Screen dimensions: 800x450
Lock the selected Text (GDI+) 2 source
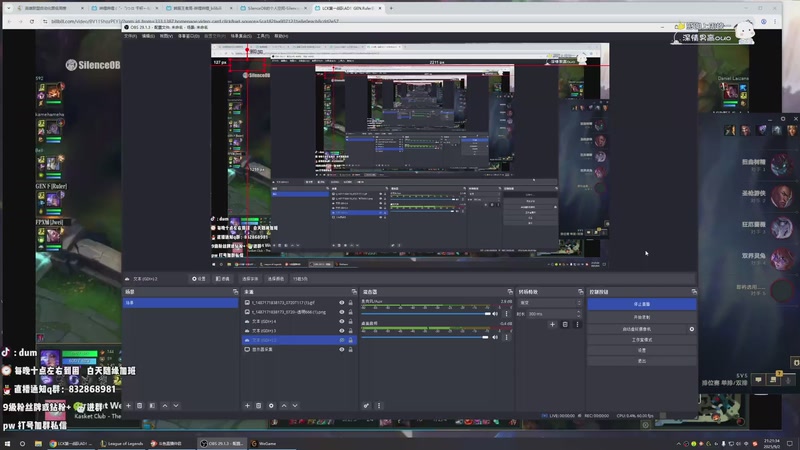pyautogui.click(x=351, y=340)
